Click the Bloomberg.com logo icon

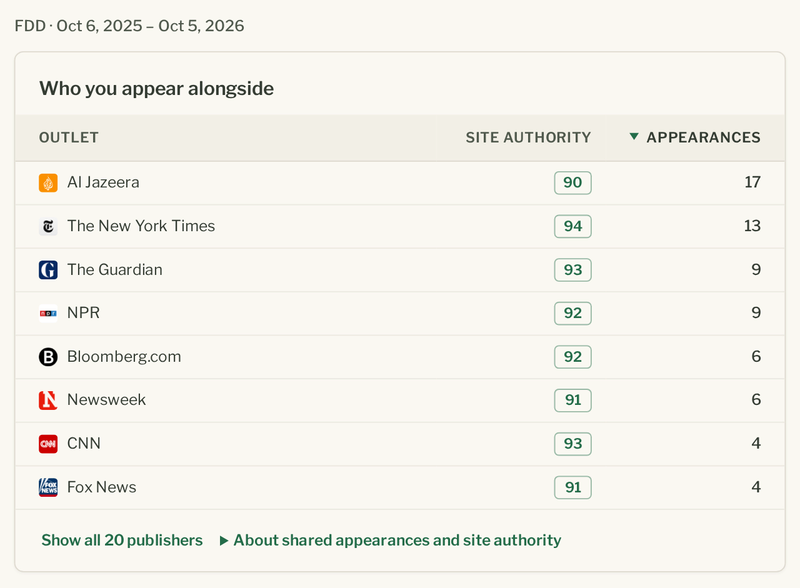pos(48,357)
